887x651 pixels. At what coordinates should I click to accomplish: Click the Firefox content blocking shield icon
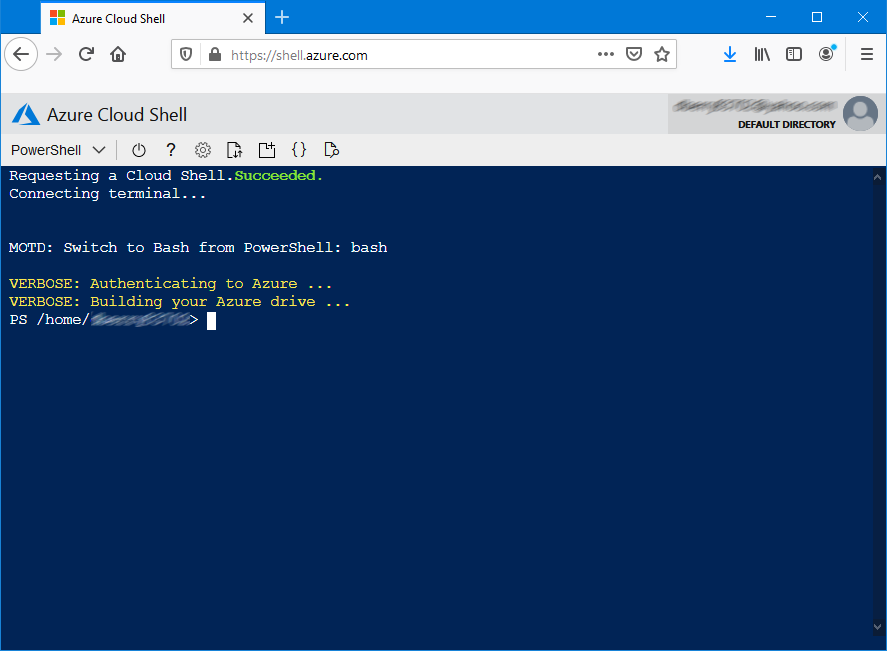coord(186,54)
